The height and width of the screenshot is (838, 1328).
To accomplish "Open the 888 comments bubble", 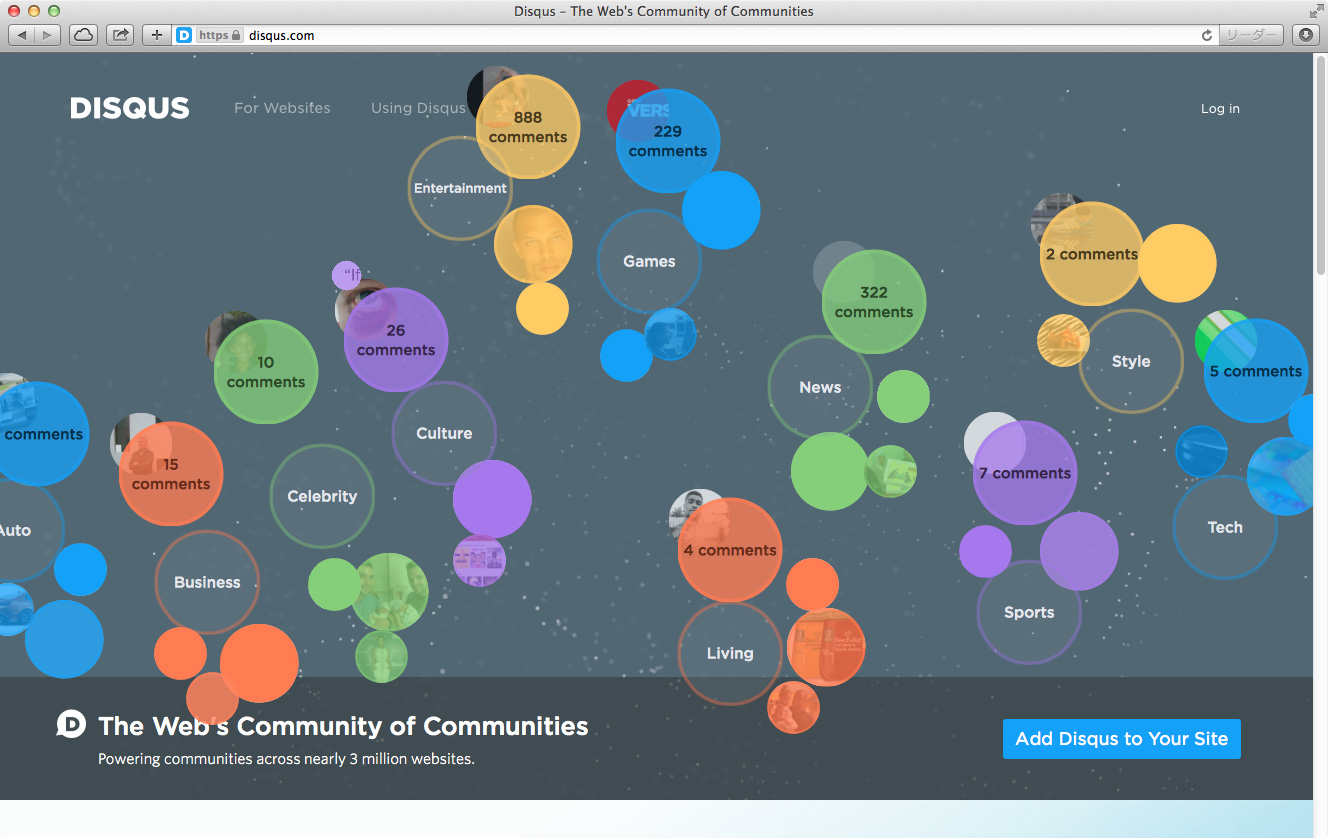I will click(x=528, y=127).
